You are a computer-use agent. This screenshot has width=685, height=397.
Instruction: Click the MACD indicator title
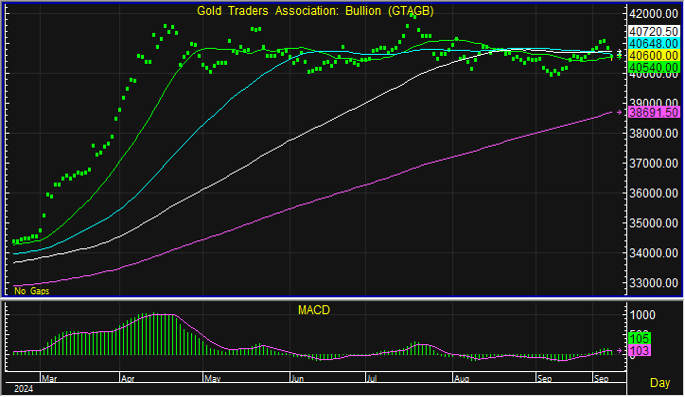[x=314, y=310]
